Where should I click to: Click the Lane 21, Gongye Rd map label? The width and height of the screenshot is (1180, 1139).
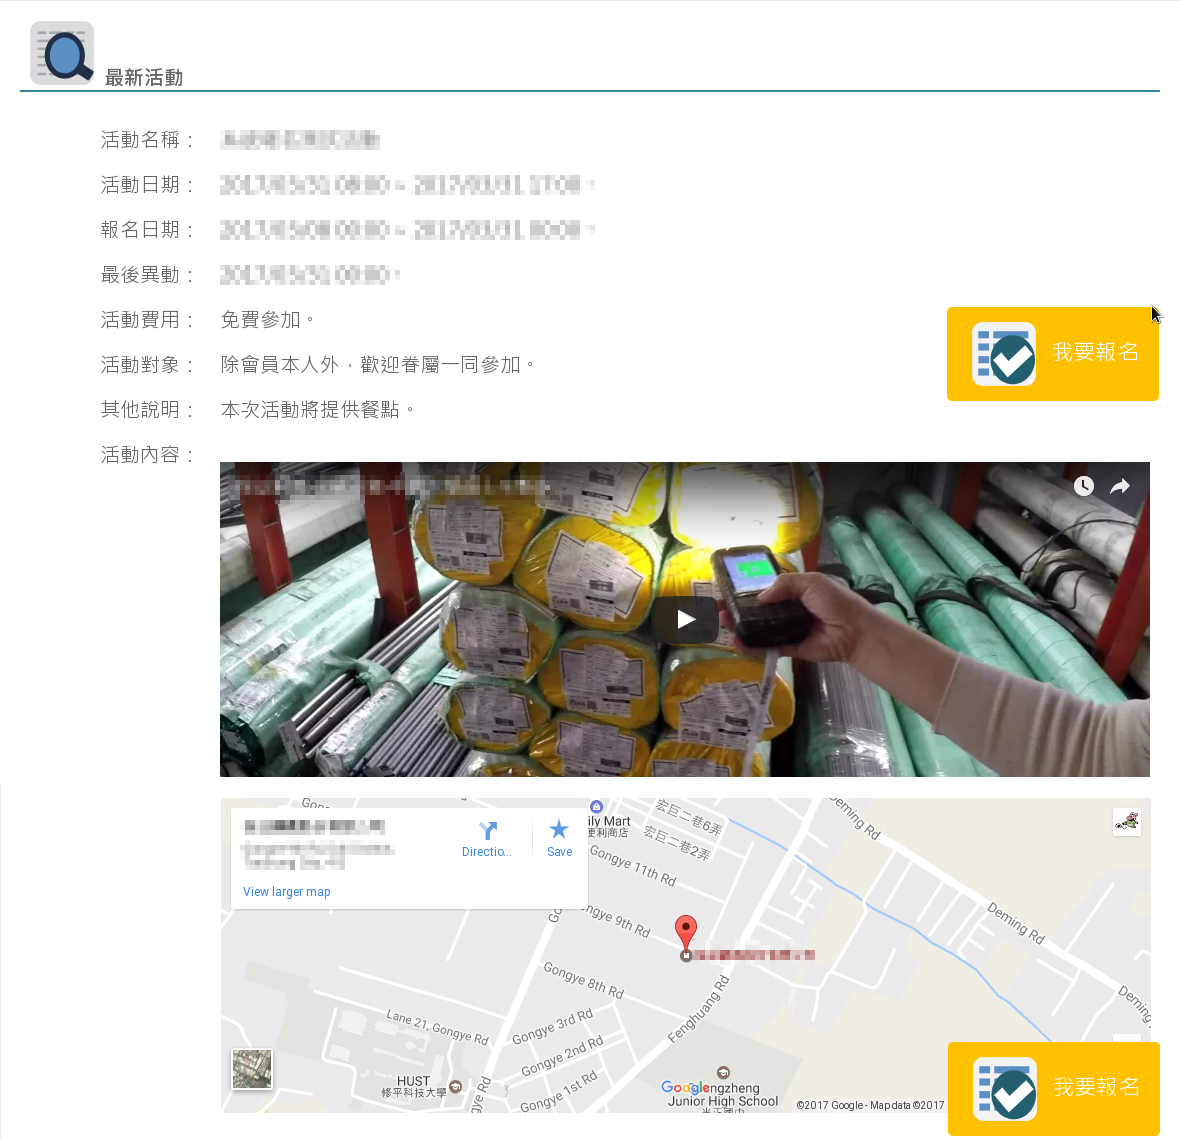click(437, 1028)
